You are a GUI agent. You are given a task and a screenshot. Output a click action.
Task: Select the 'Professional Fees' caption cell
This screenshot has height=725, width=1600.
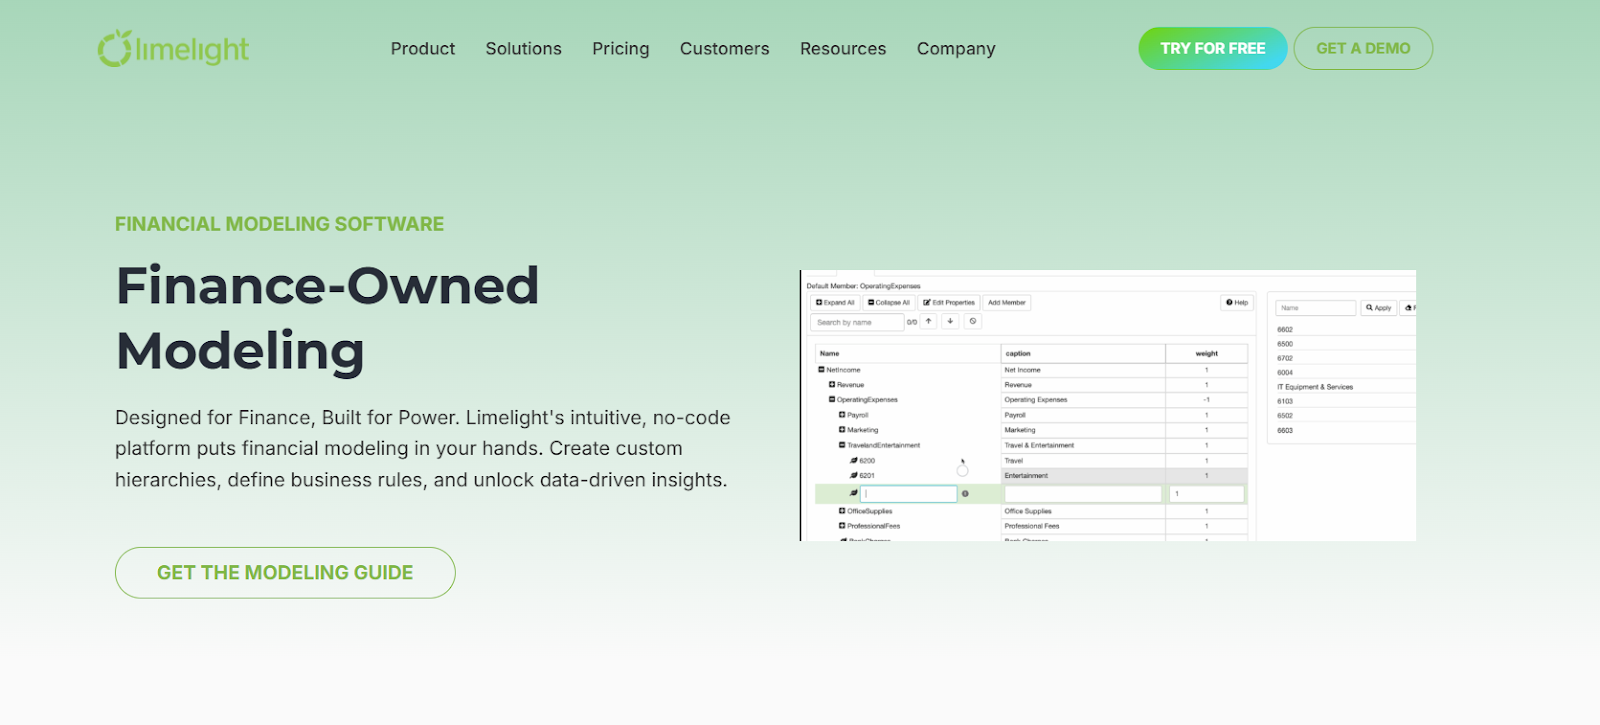[1083, 526]
